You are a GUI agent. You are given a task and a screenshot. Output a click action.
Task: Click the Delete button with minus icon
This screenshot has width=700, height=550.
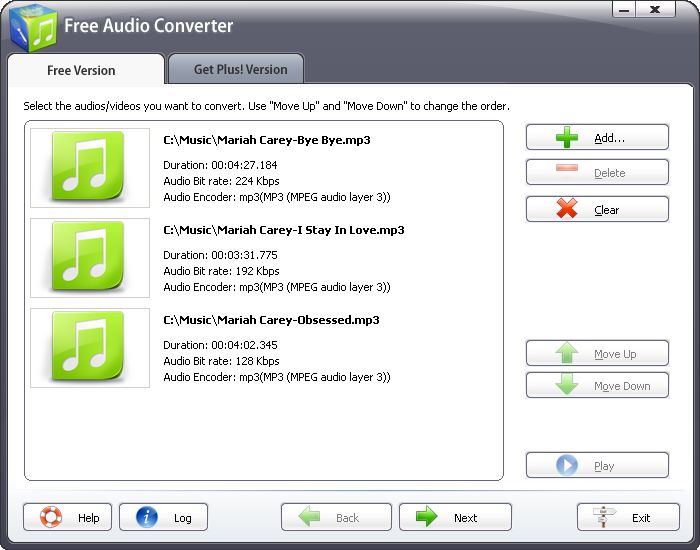click(597, 173)
